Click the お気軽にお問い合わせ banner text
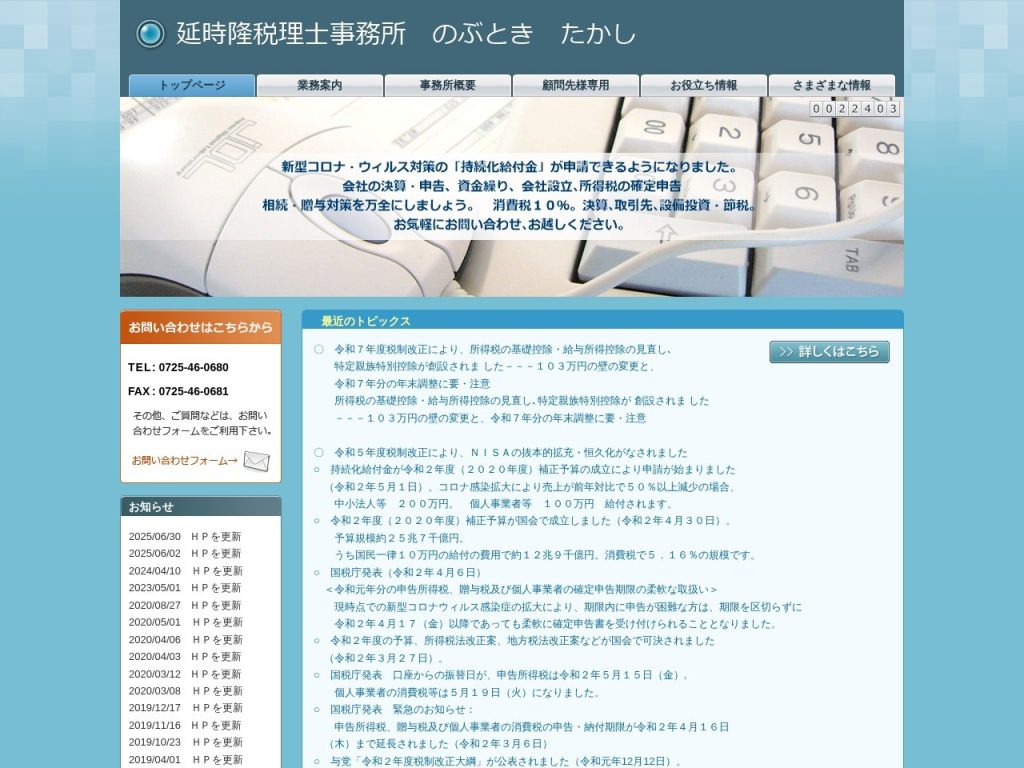The height and width of the screenshot is (768, 1024). 509,225
